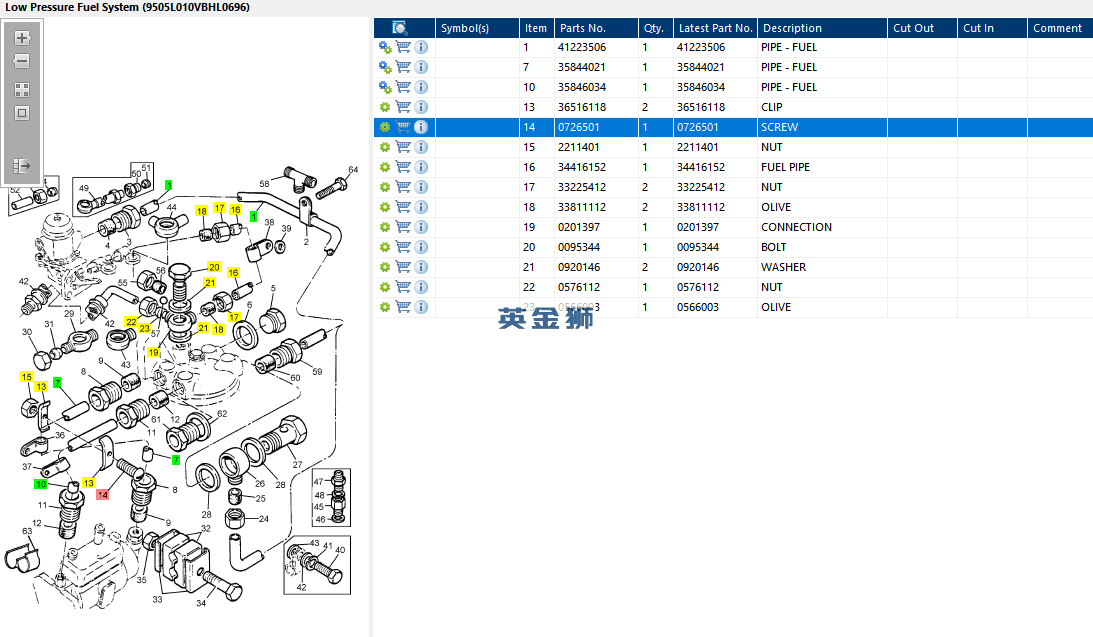This screenshot has height=637, width=1093.
Task: Click yellow callout 19 in the diagram
Action: coord(153,352)
